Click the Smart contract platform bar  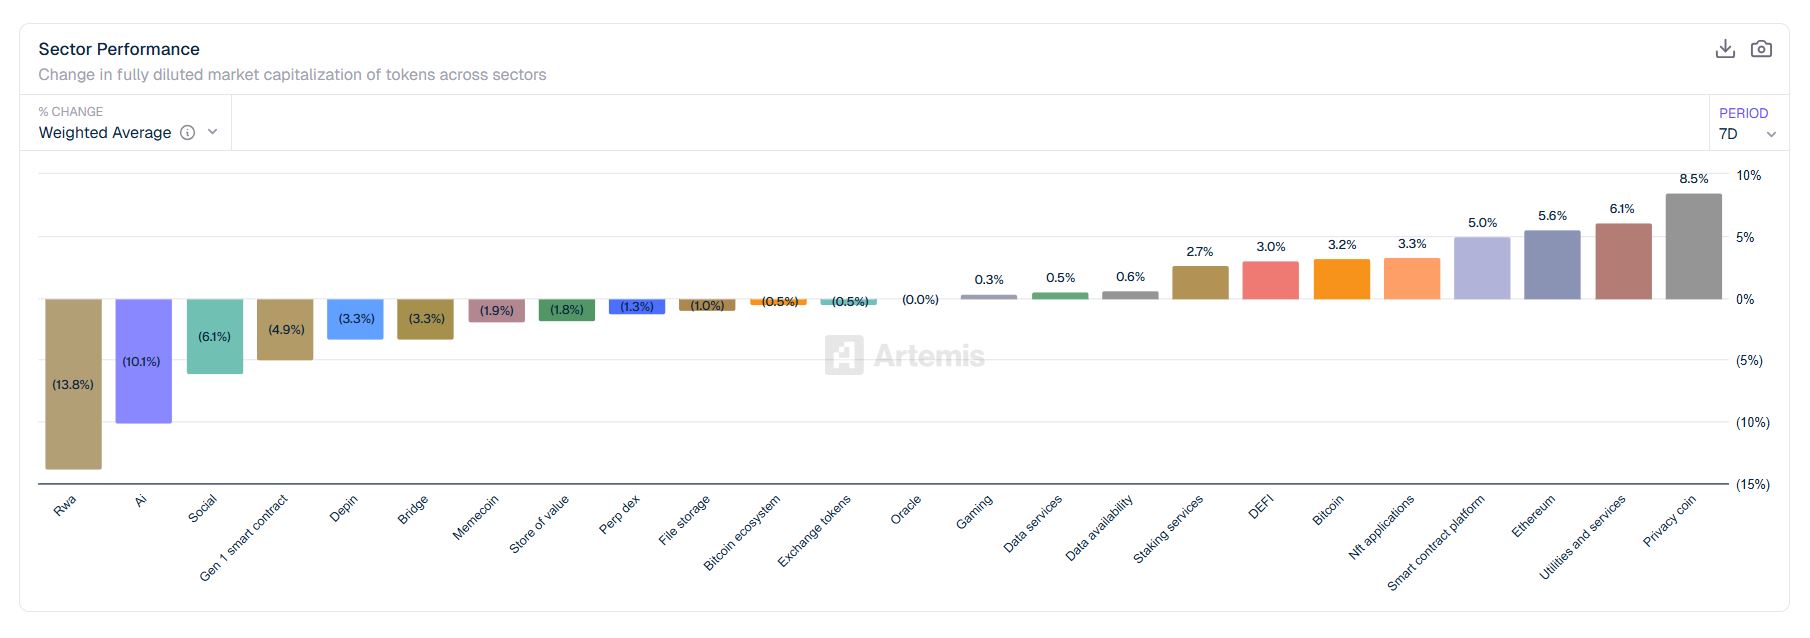(x=1482, y=268)
